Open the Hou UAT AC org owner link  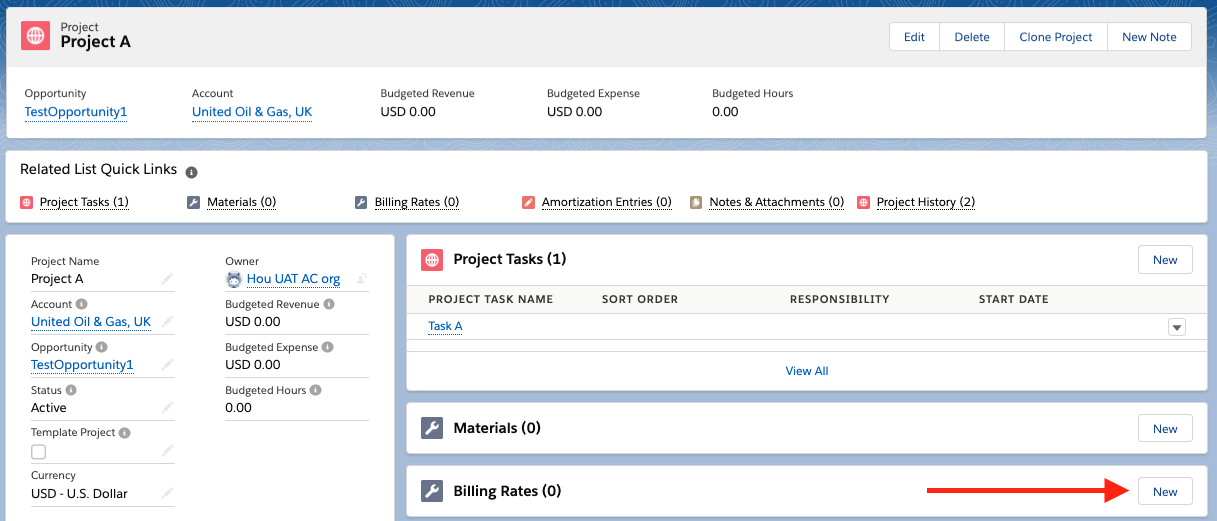[294, 279]
